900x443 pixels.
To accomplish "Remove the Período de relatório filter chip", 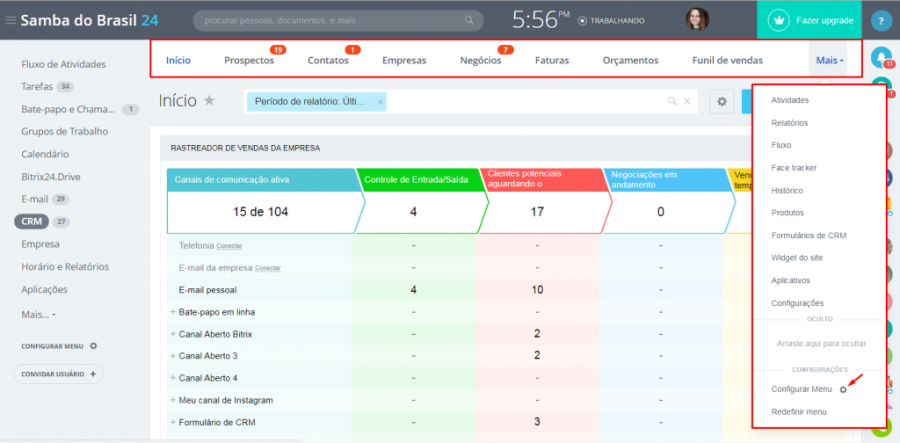I will pos(380,102).
